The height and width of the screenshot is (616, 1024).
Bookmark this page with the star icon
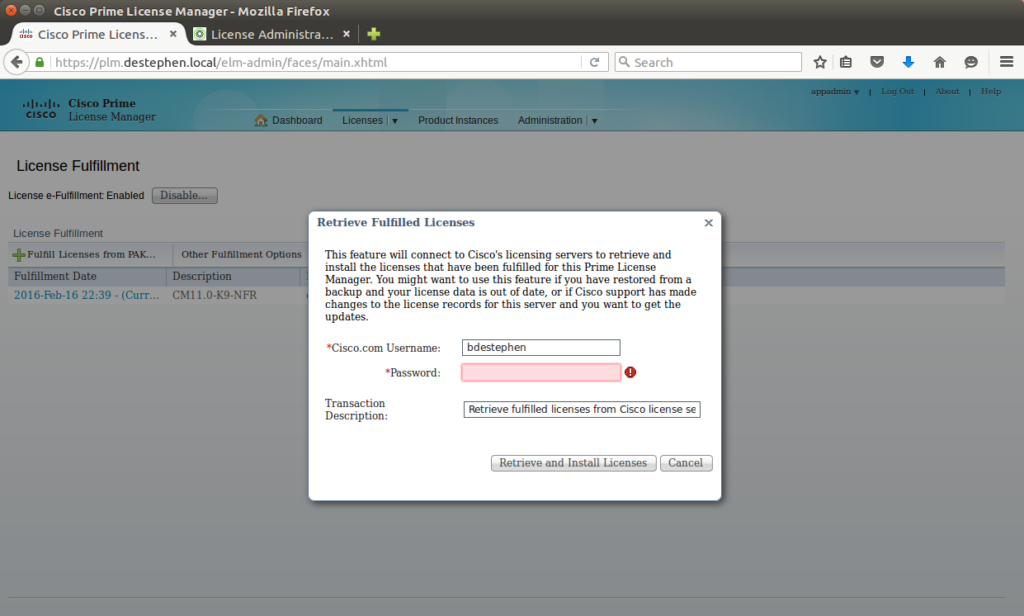pyautogui.click(x=820, y=63)
